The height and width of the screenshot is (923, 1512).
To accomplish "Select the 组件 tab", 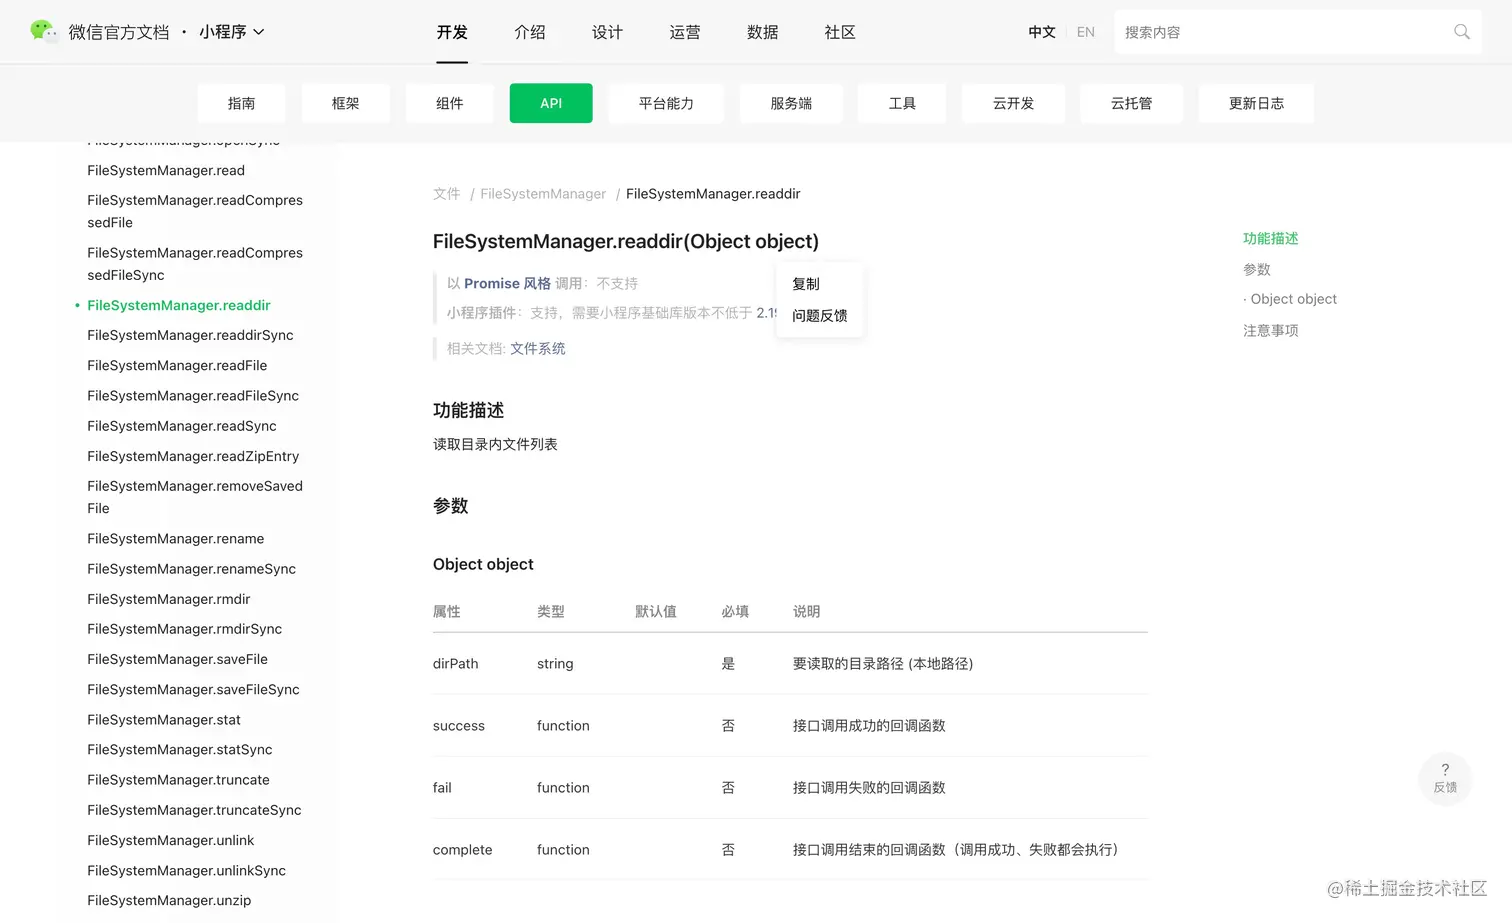I will [450, 103].
